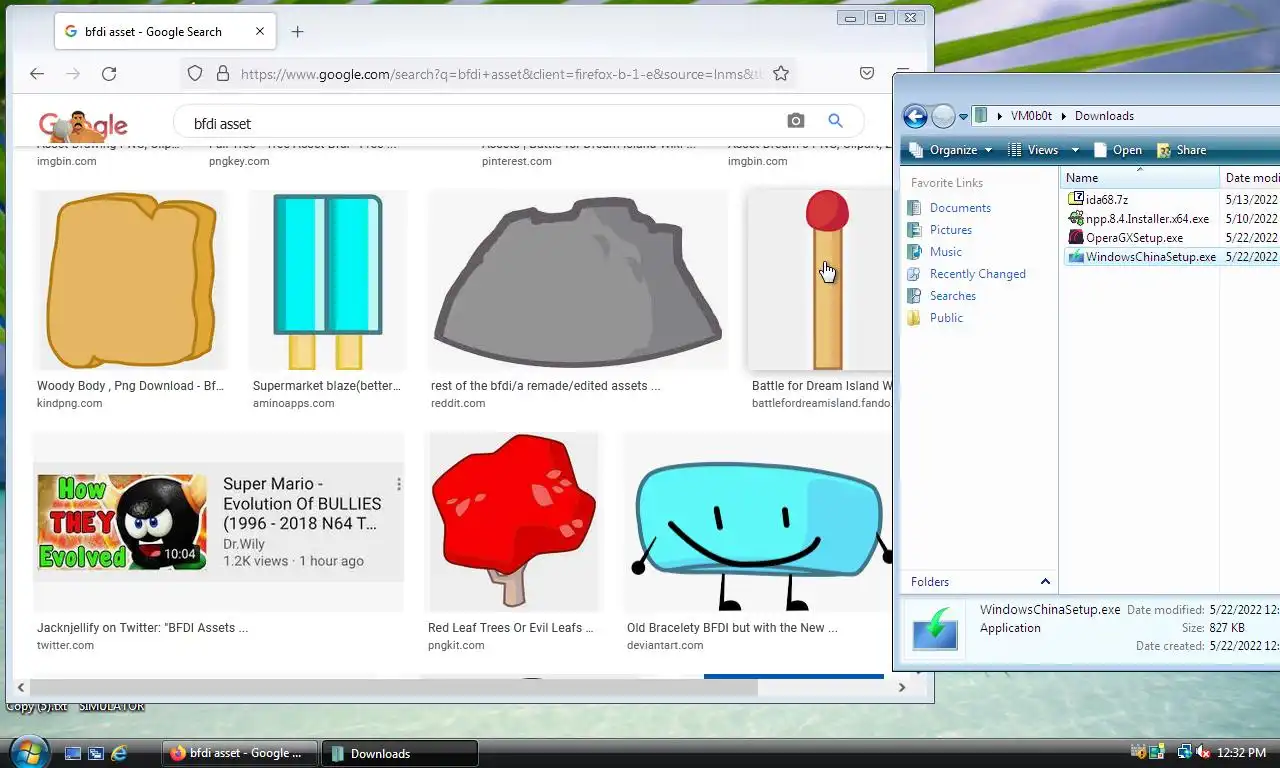The image size is (1280, 768).
Task: Open Explorer recent pages dropdown arrow
Action: coord(963,117)
